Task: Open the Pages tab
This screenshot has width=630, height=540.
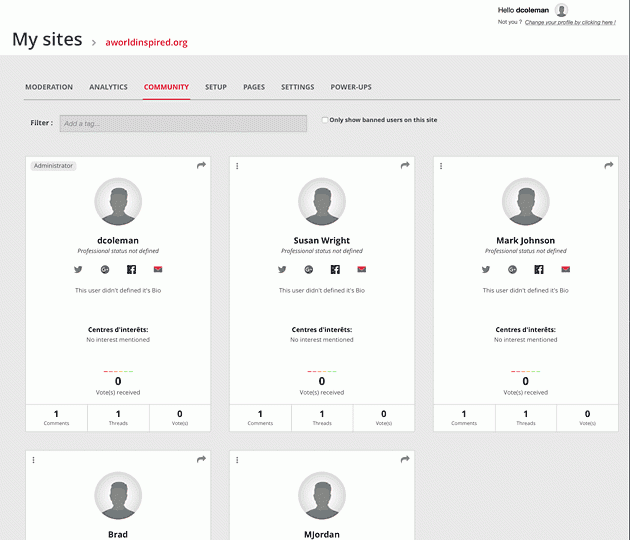Action: (x=254, y=87)
